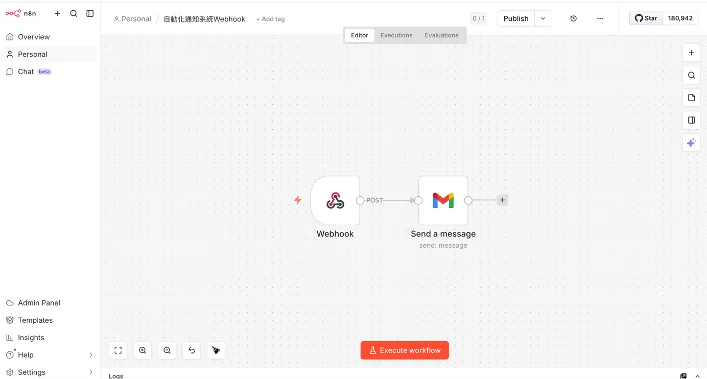
Task: Click the n8n logo in the sidebar
Action: click(x=20, y=14)
